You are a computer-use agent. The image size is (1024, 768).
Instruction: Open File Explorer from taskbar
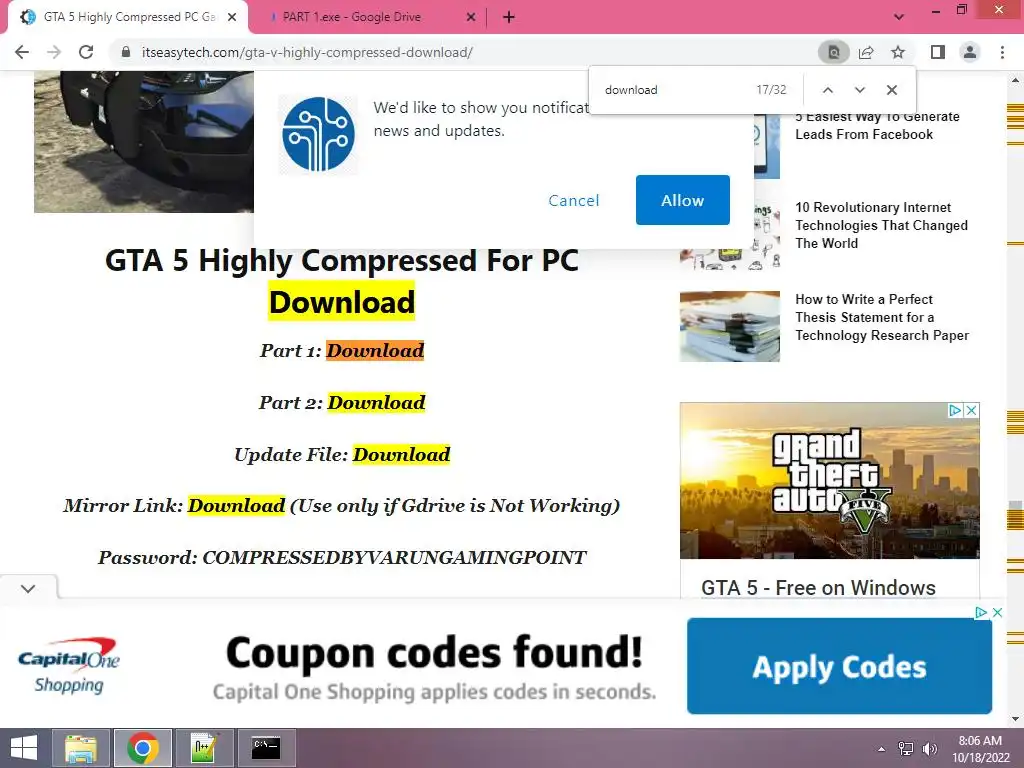click(x=82, y=748)
